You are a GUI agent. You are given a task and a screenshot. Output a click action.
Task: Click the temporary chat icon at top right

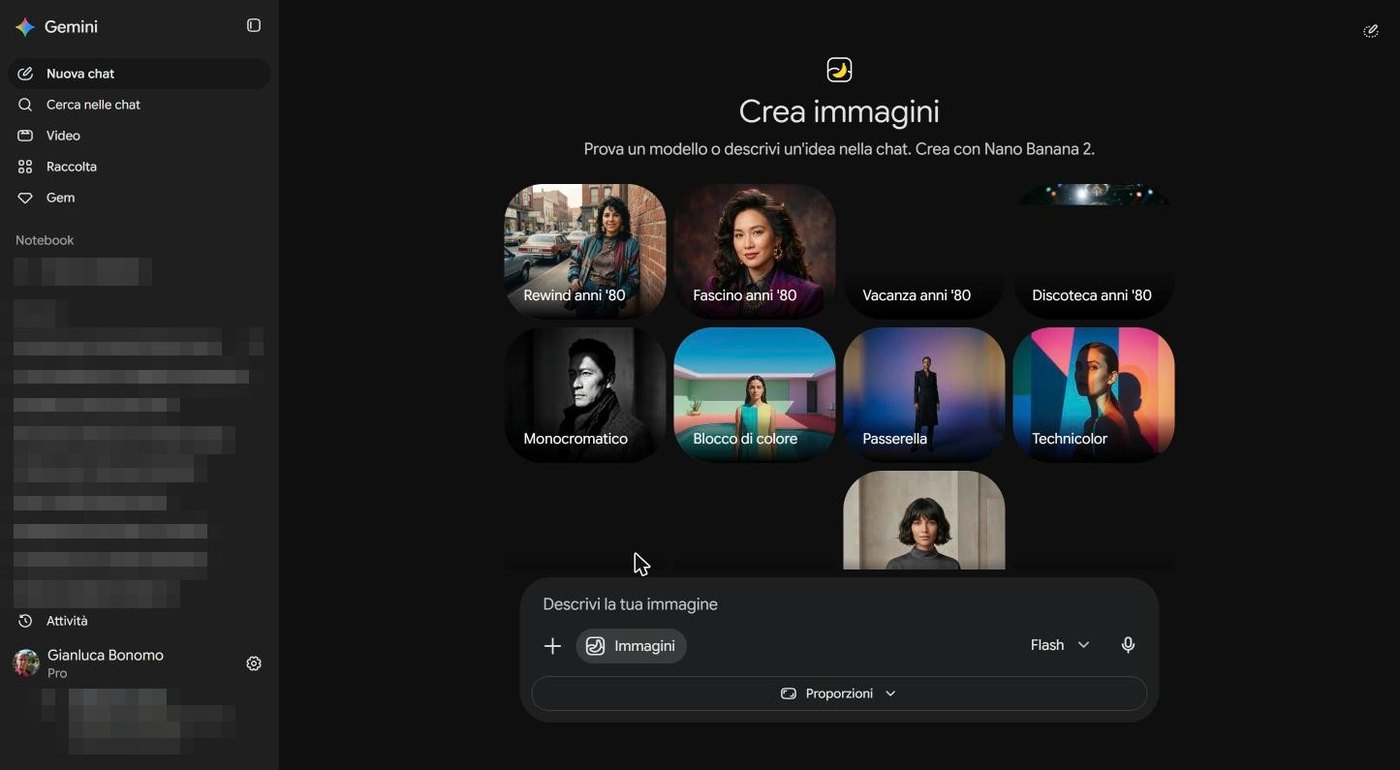pos(1371,31)
